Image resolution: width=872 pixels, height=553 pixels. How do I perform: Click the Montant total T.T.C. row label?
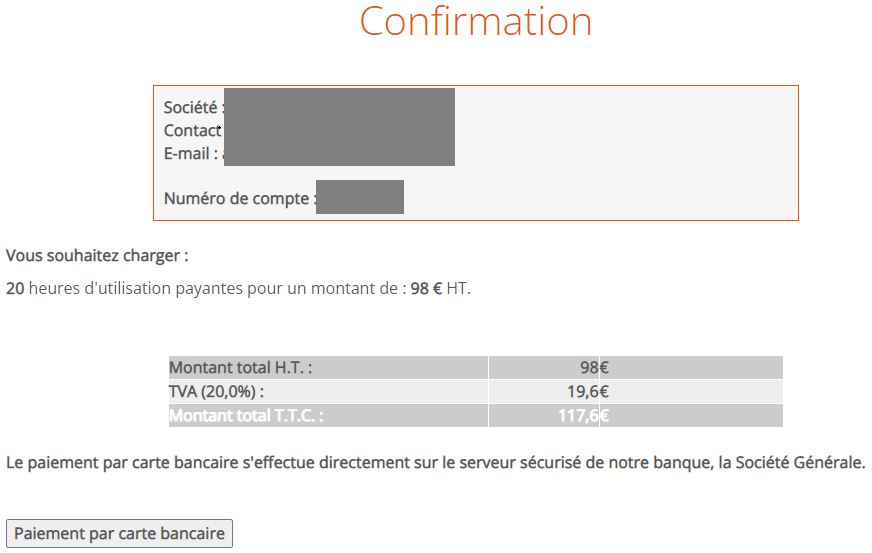[247, 415]
